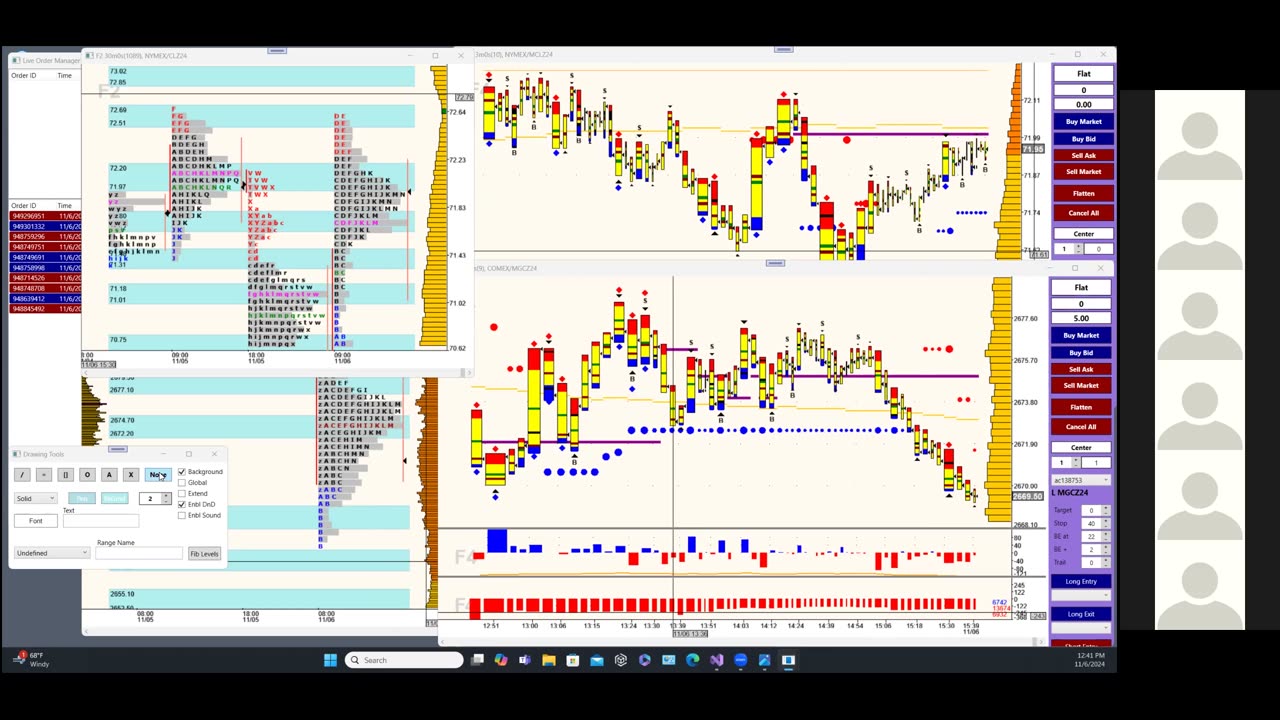Screen dimensions: 1280x720
Task: Focus the Text input field in Drawing Tools
Action: tap(100, 521)
